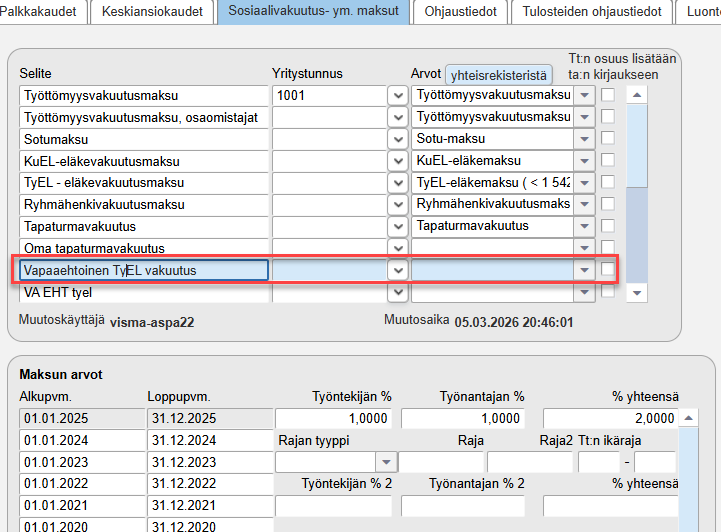Screen dimensions: 721x532
Task: Select Alkupvm. cell 01.01.2025
Action: point(82,418)
